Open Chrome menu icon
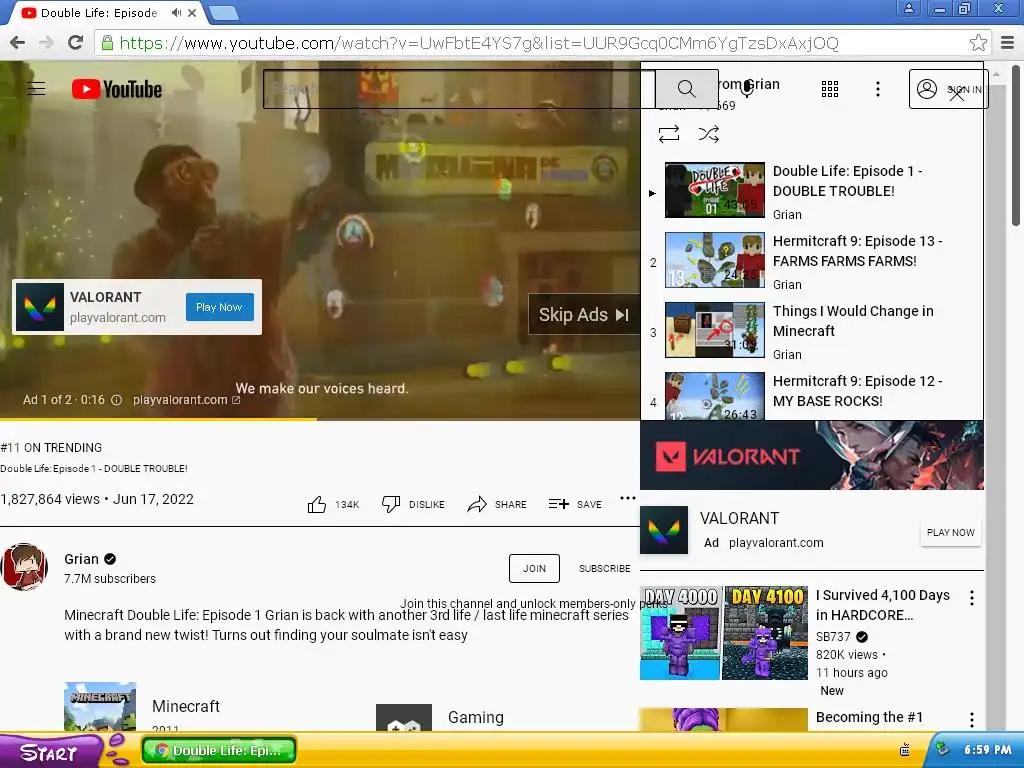 point(1008,43)
